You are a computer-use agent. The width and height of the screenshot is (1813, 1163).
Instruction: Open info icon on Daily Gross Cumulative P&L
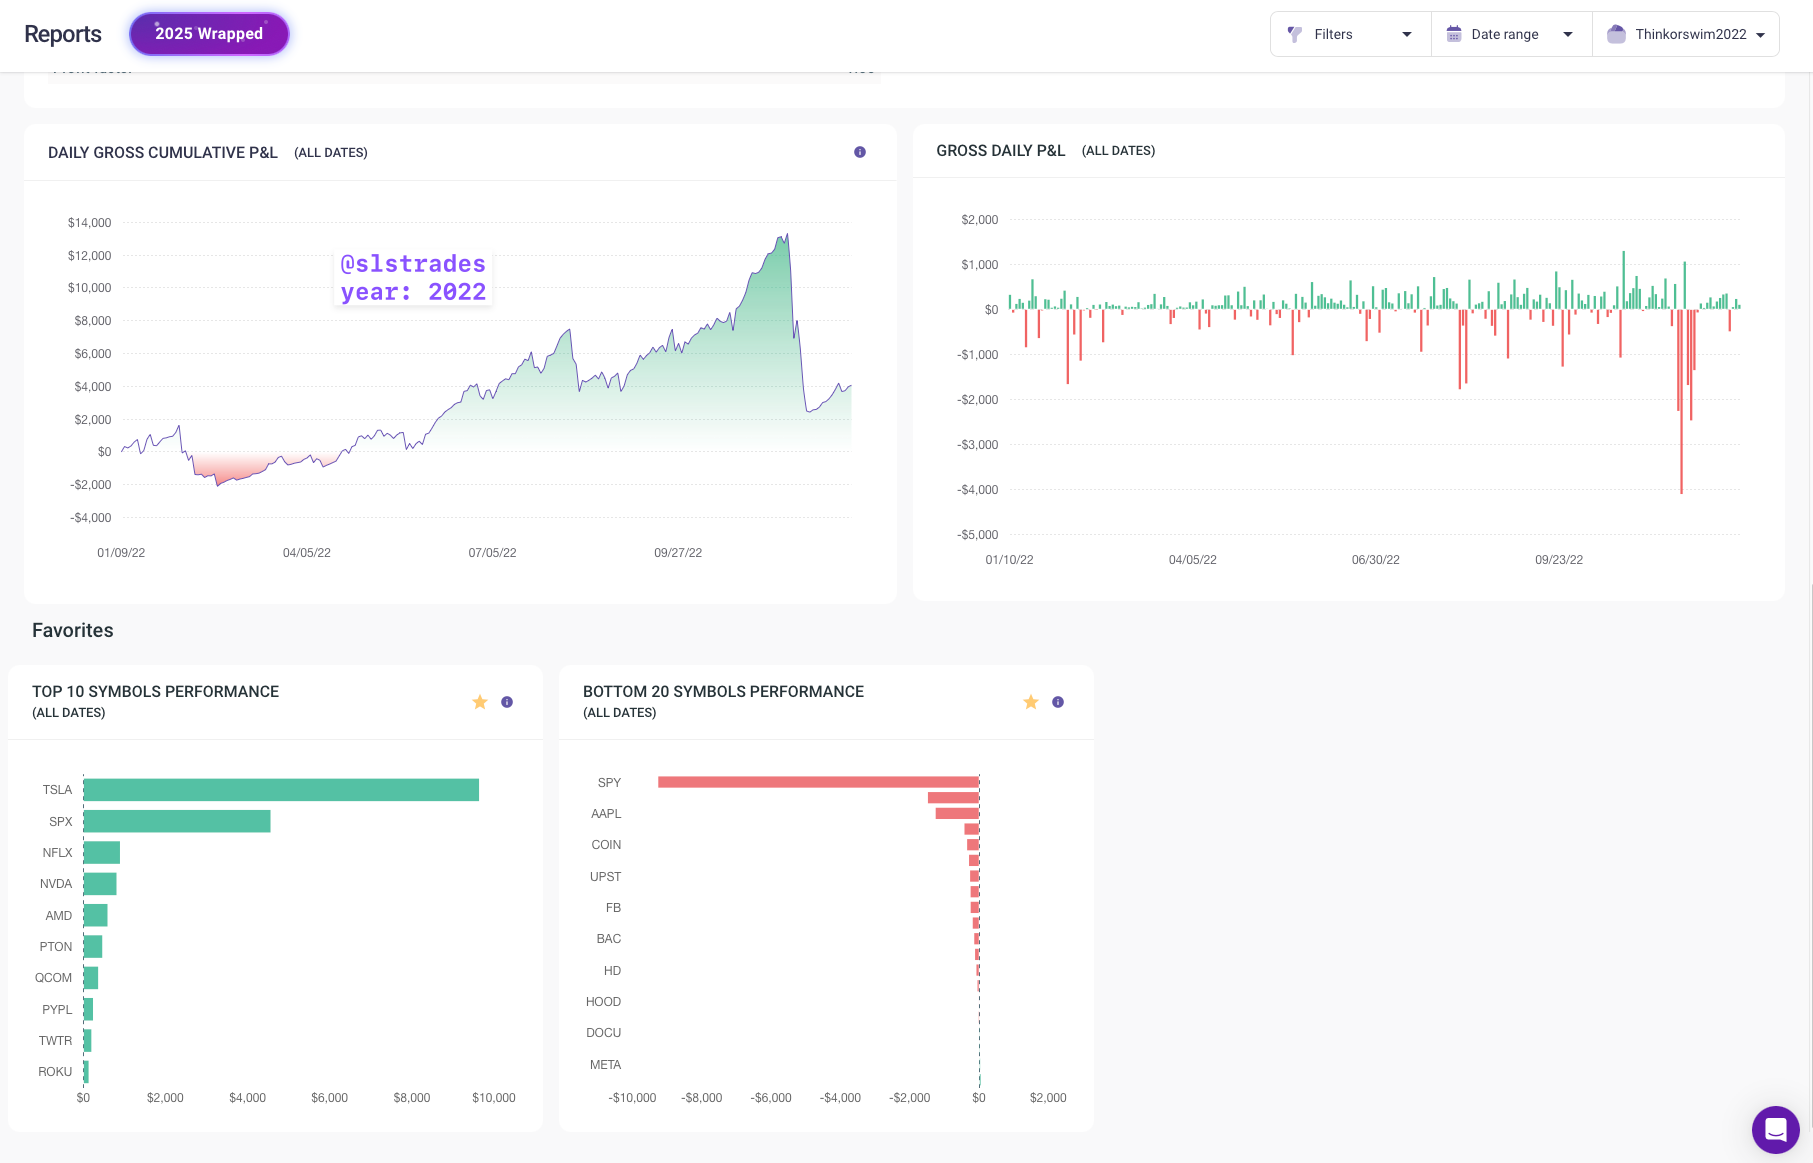(860, 152)
